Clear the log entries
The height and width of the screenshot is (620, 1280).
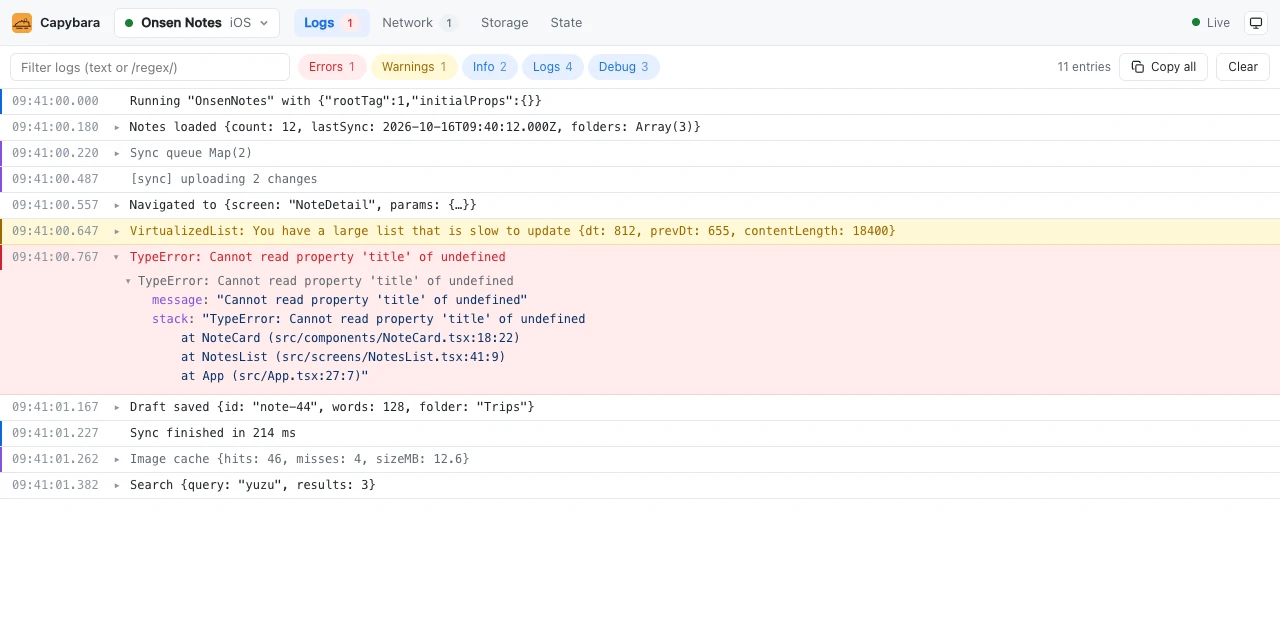click(1243, 67)
